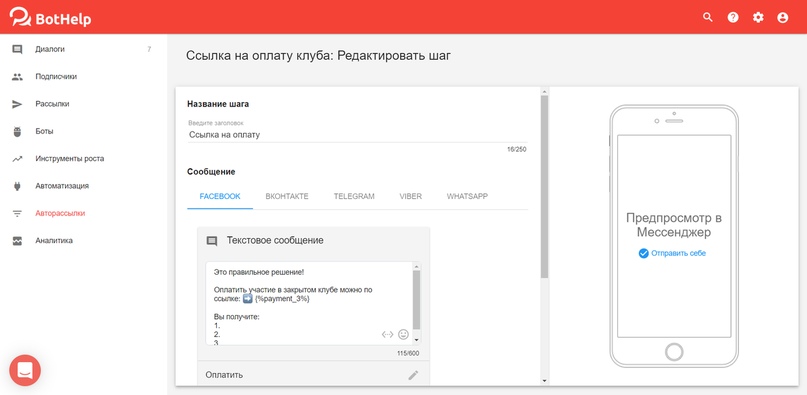Click the Название шага label
807x395 pixels.
[x=218, y=104]
